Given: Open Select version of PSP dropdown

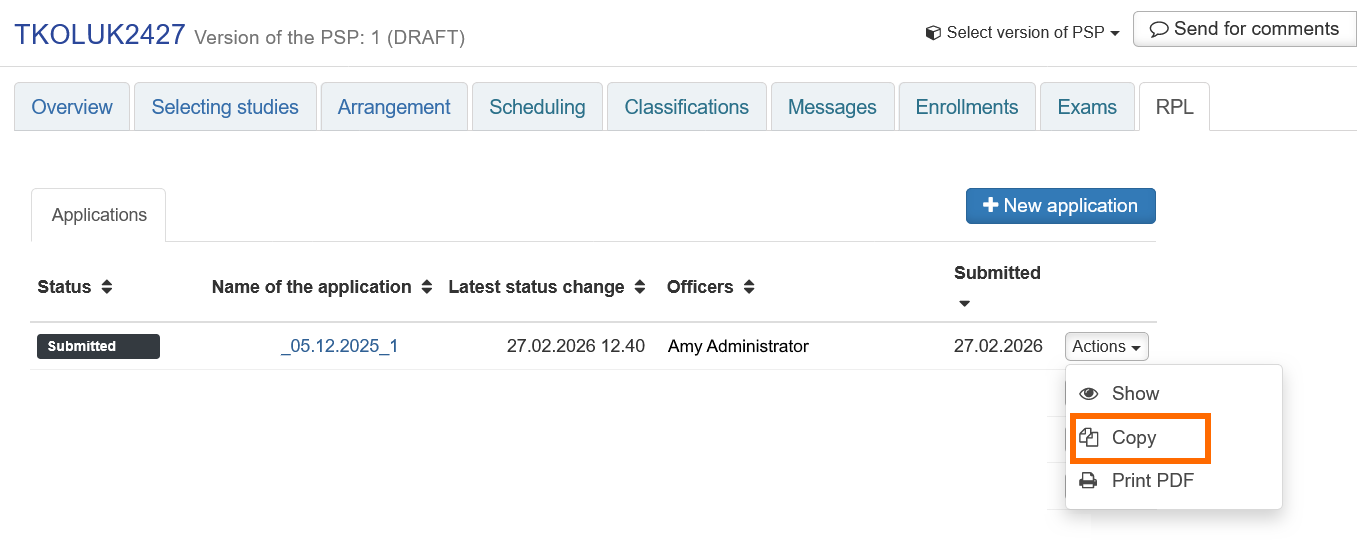Looking at the screenshot, I should (x=1024, y=33).
